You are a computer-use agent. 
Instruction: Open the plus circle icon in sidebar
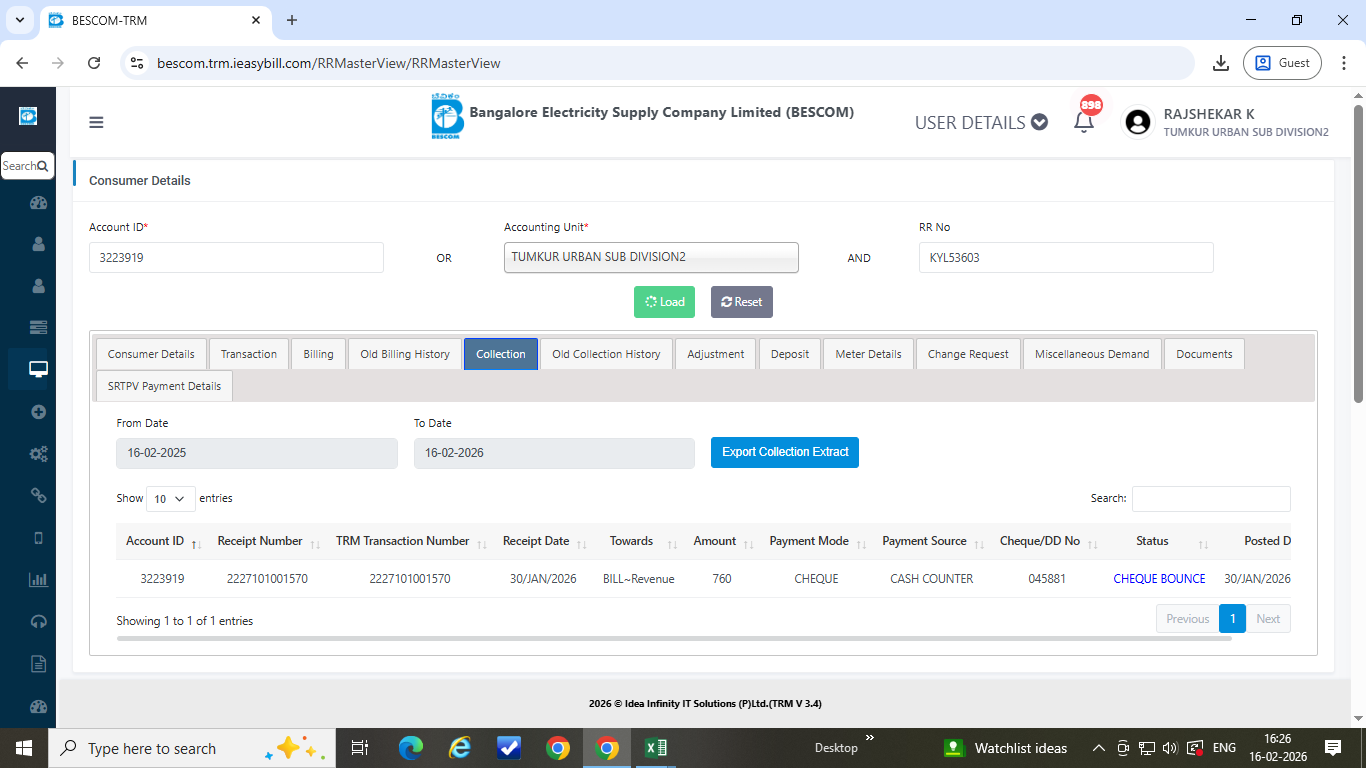(x=39, y=411)
